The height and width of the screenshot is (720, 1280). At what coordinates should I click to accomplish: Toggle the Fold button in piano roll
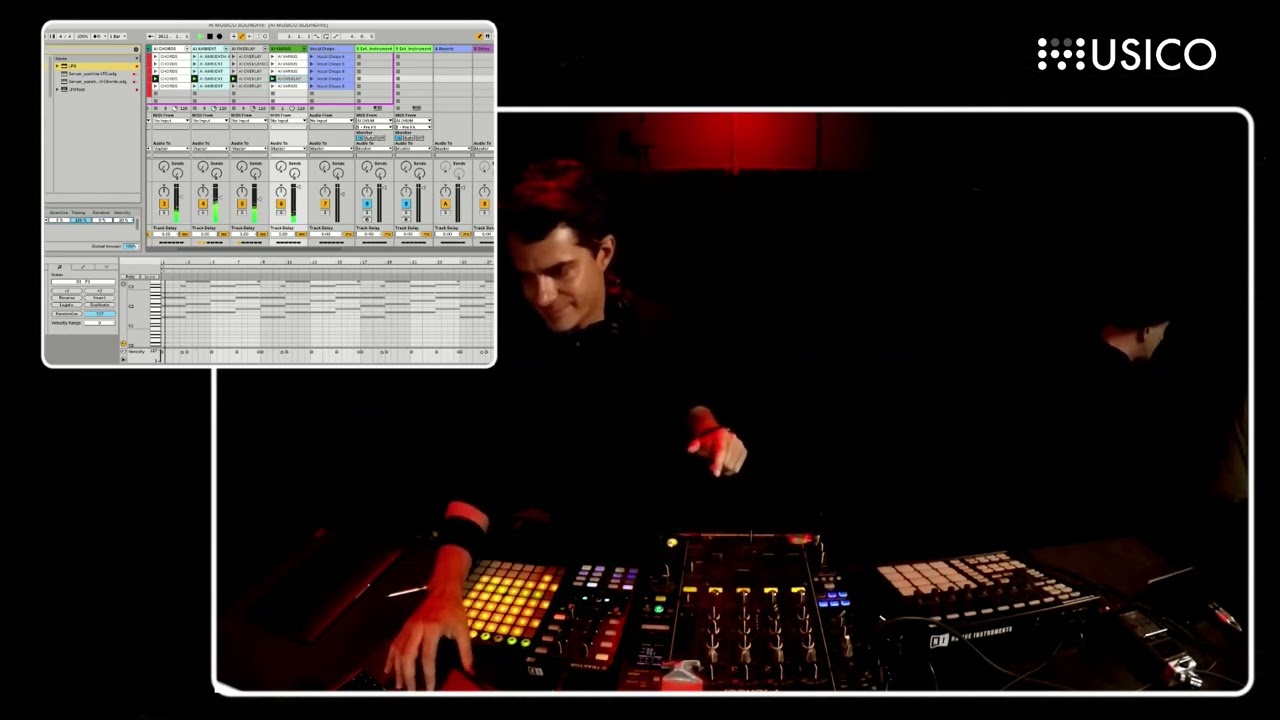coord(130,277)
